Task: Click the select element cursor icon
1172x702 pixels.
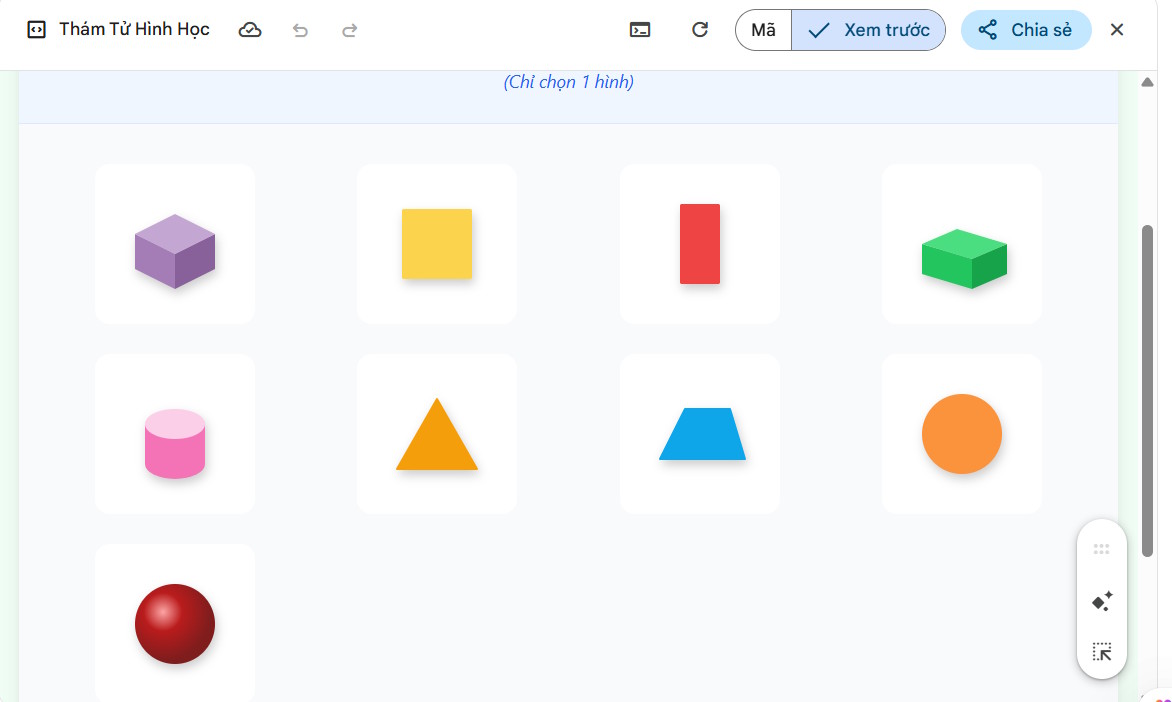Action: tap(1102, 652)
